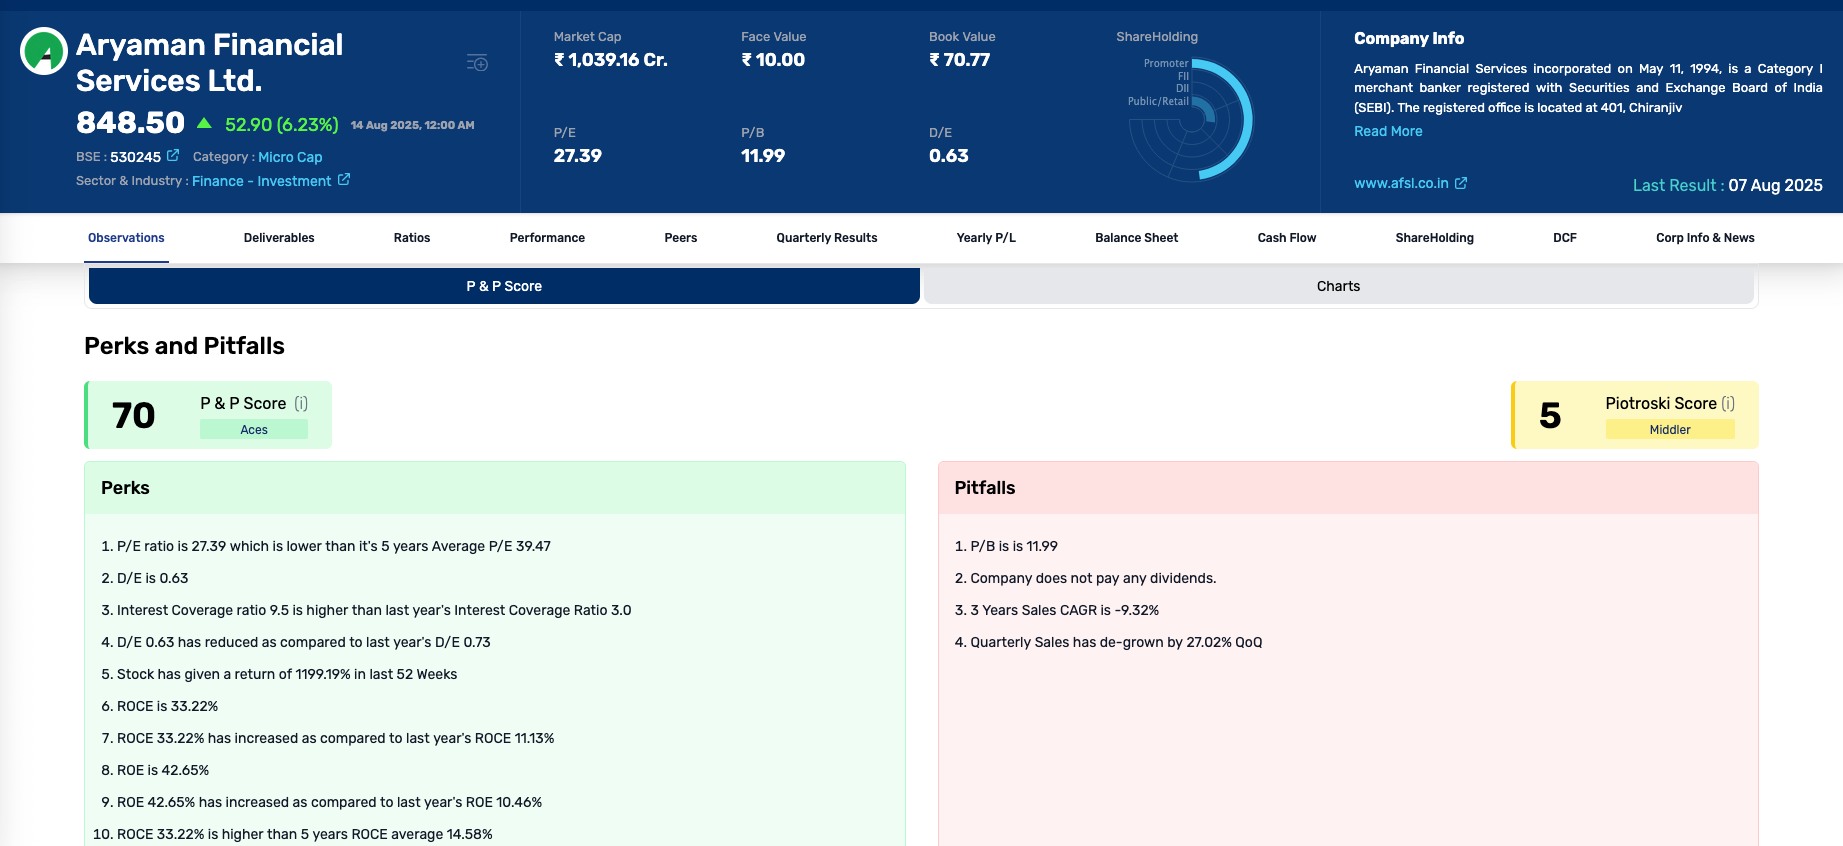Click the green price-up arrow

pos(204,123)
